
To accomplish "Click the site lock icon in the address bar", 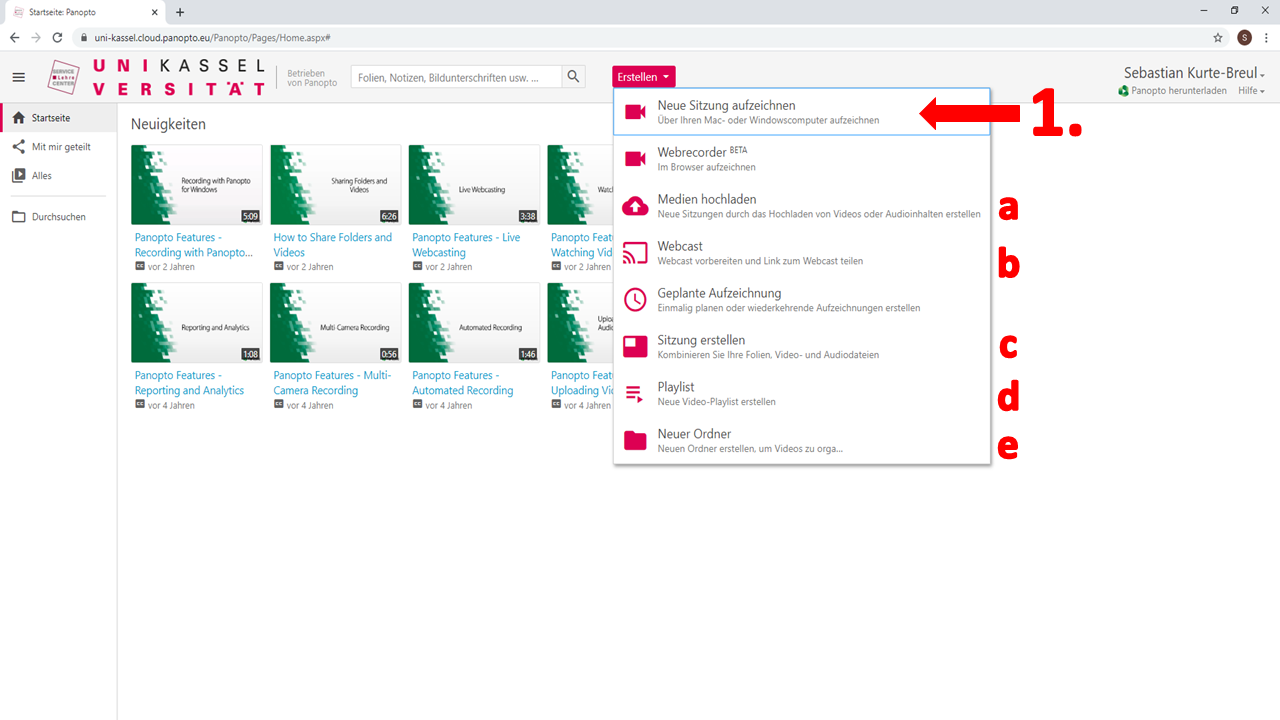I will [85, 37].
